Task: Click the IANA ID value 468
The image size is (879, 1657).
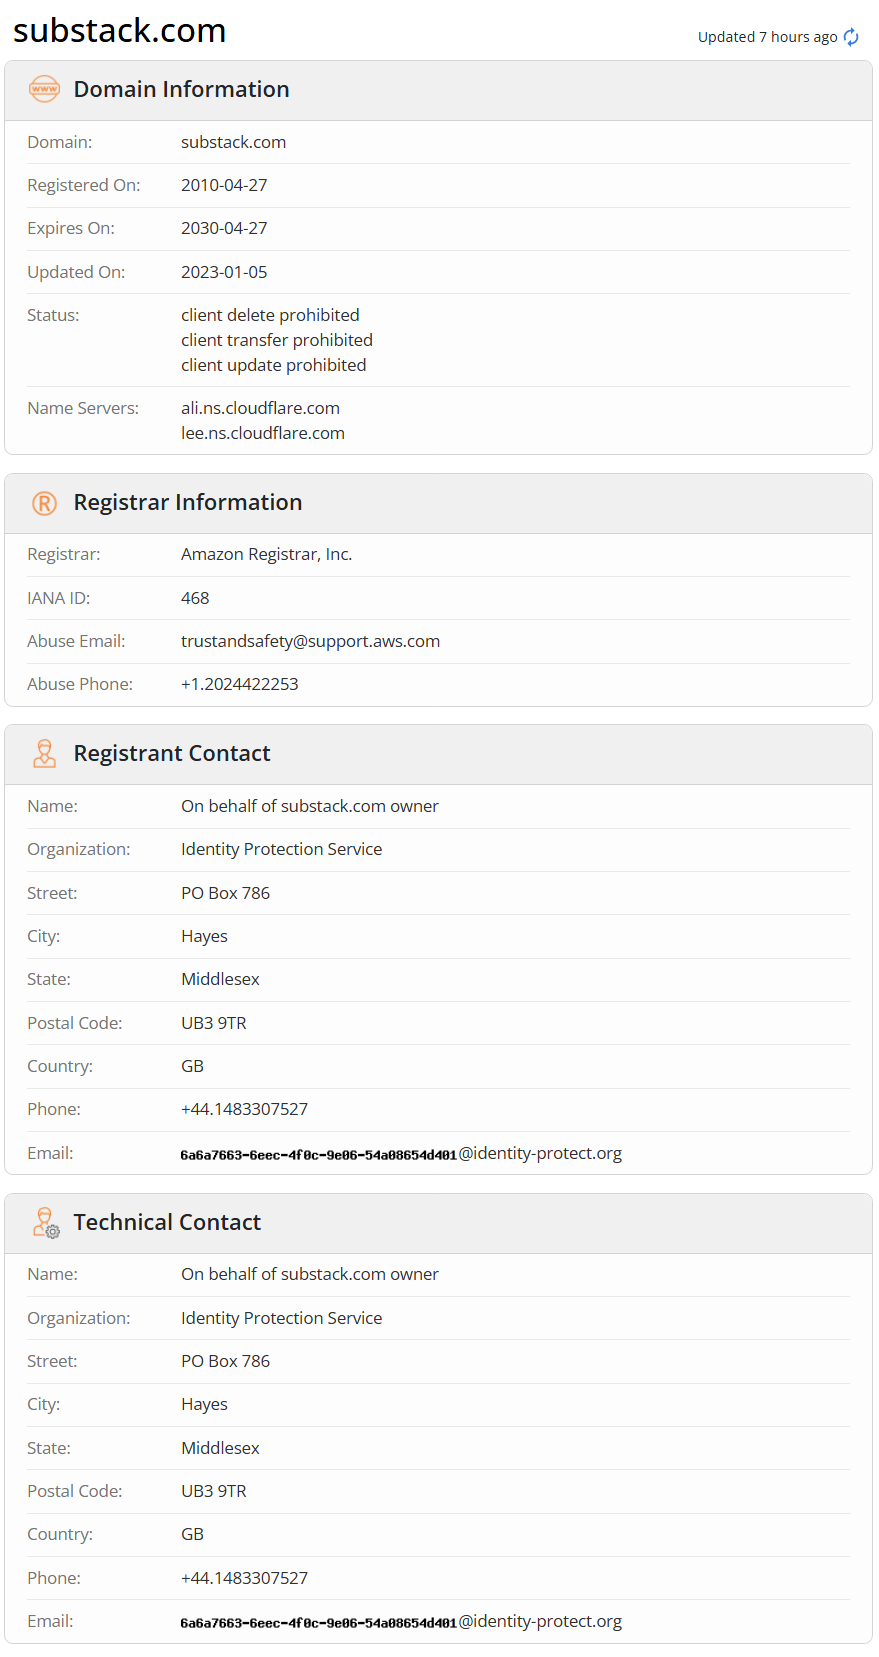Action: [x=195, y=598]
